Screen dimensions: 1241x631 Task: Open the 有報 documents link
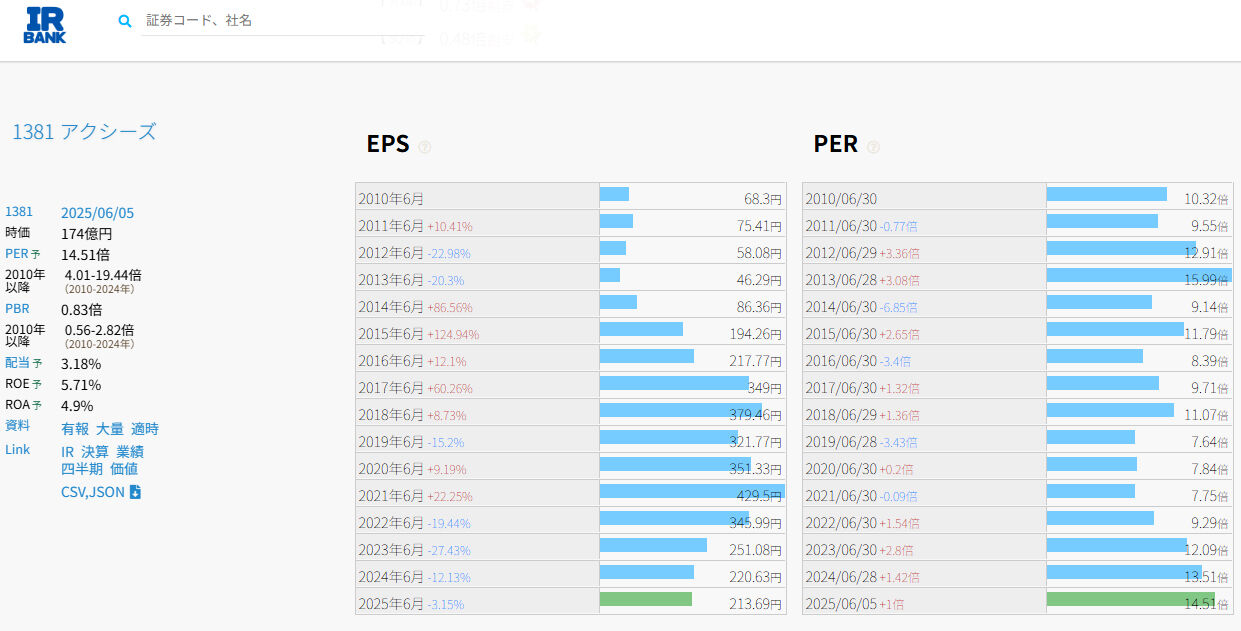pos(75,429)
